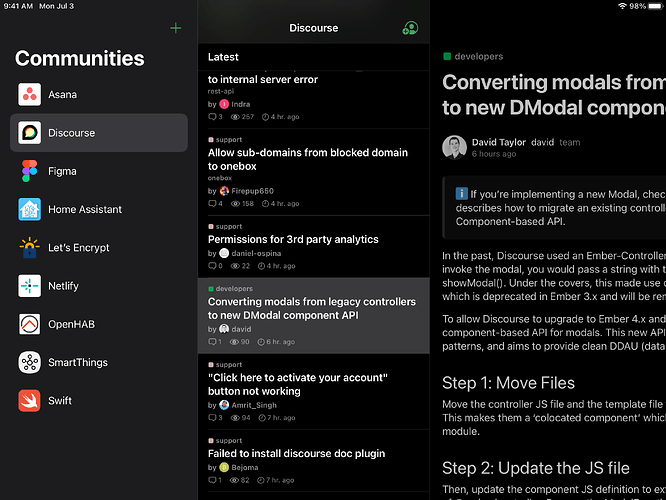Image resolution: width=666 pixels, height=500 pixels.
Task: Select Asana in the Communities list
Action: pos(99,94)
